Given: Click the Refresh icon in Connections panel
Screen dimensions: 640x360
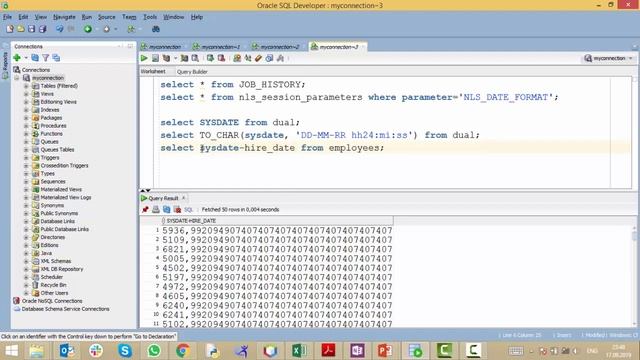Looking at the screenshot, I should click(x=35, y=58).
